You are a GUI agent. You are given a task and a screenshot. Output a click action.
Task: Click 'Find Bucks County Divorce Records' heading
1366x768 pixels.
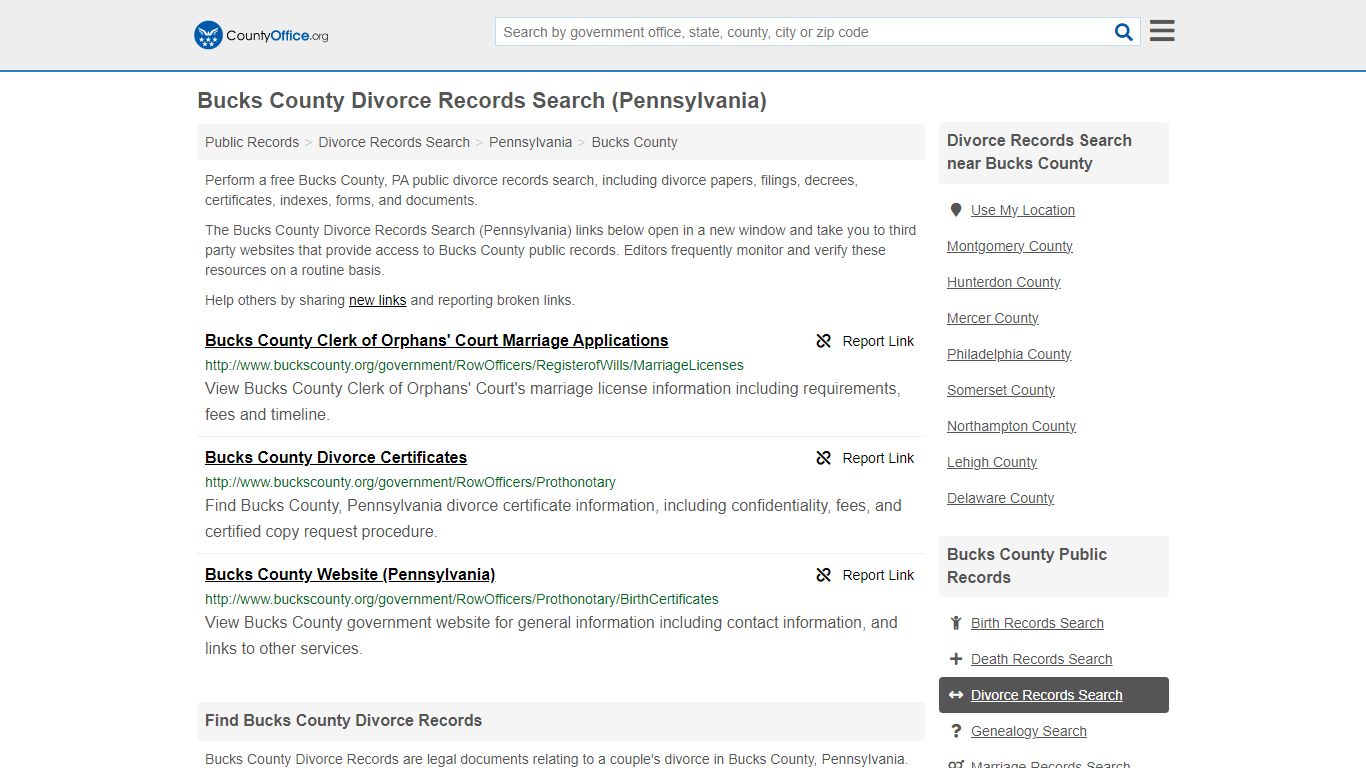click(x=343, y=721)
